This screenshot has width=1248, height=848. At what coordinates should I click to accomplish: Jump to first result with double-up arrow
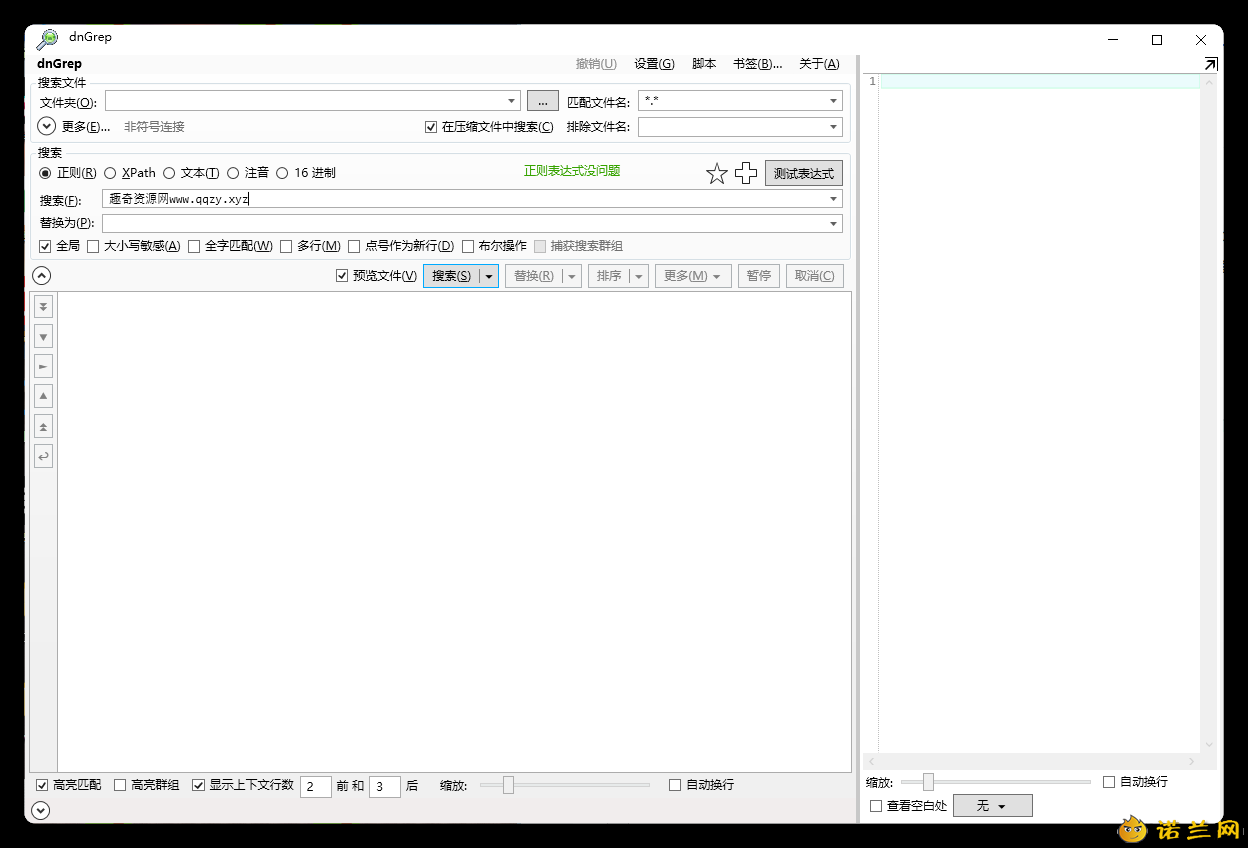[43, 426]
